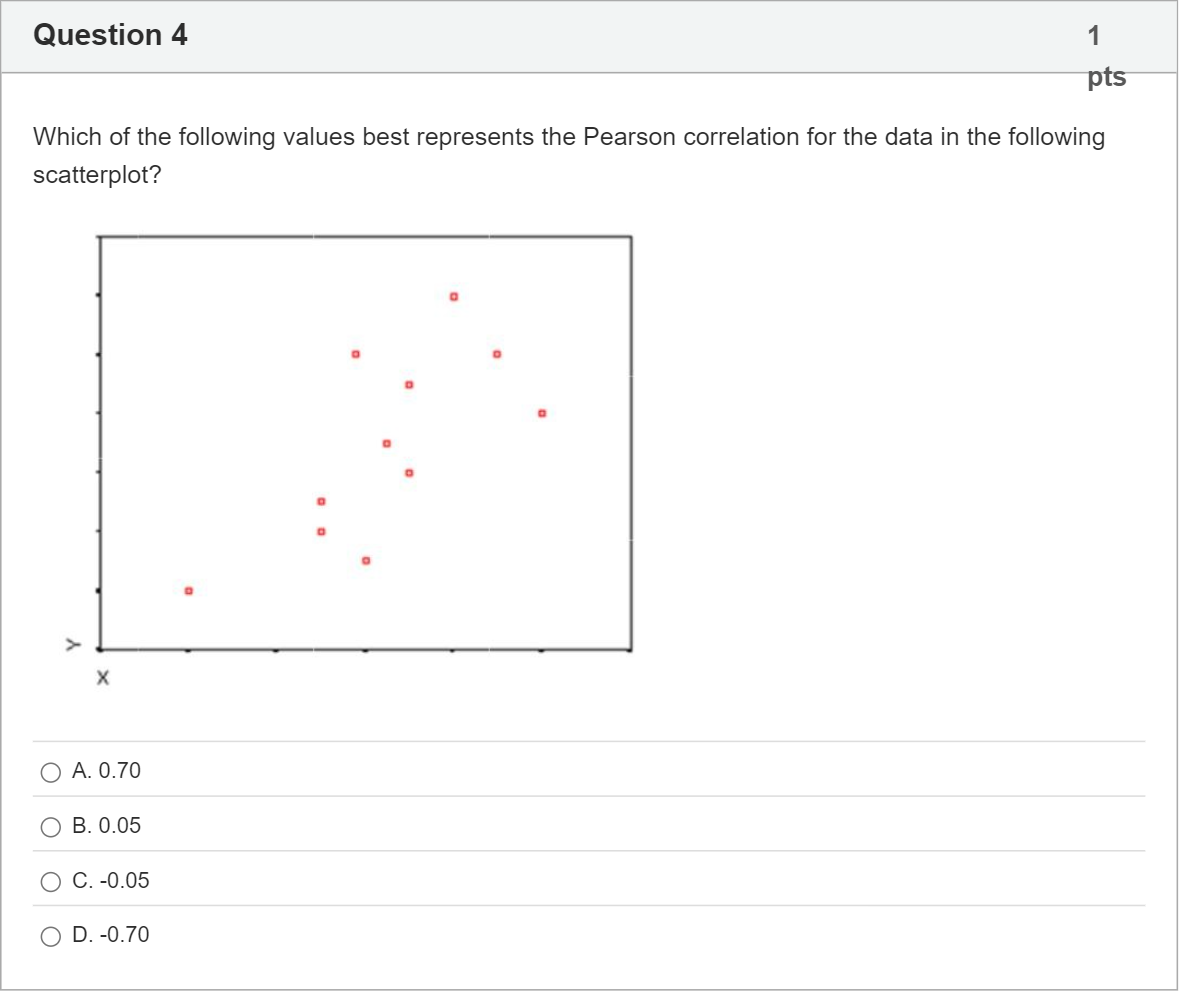Click the rightmost data point in scatterplot
The image size is (1179, 991).
[541, 411]
